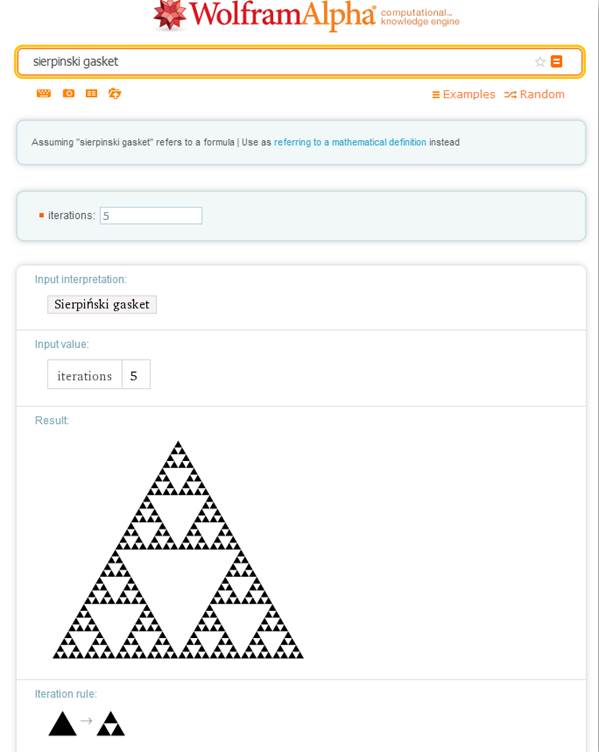Click the 'Result:' pod heading
Image resolution: width=599 pixels, height=752 pixels.
click(52, 421)
